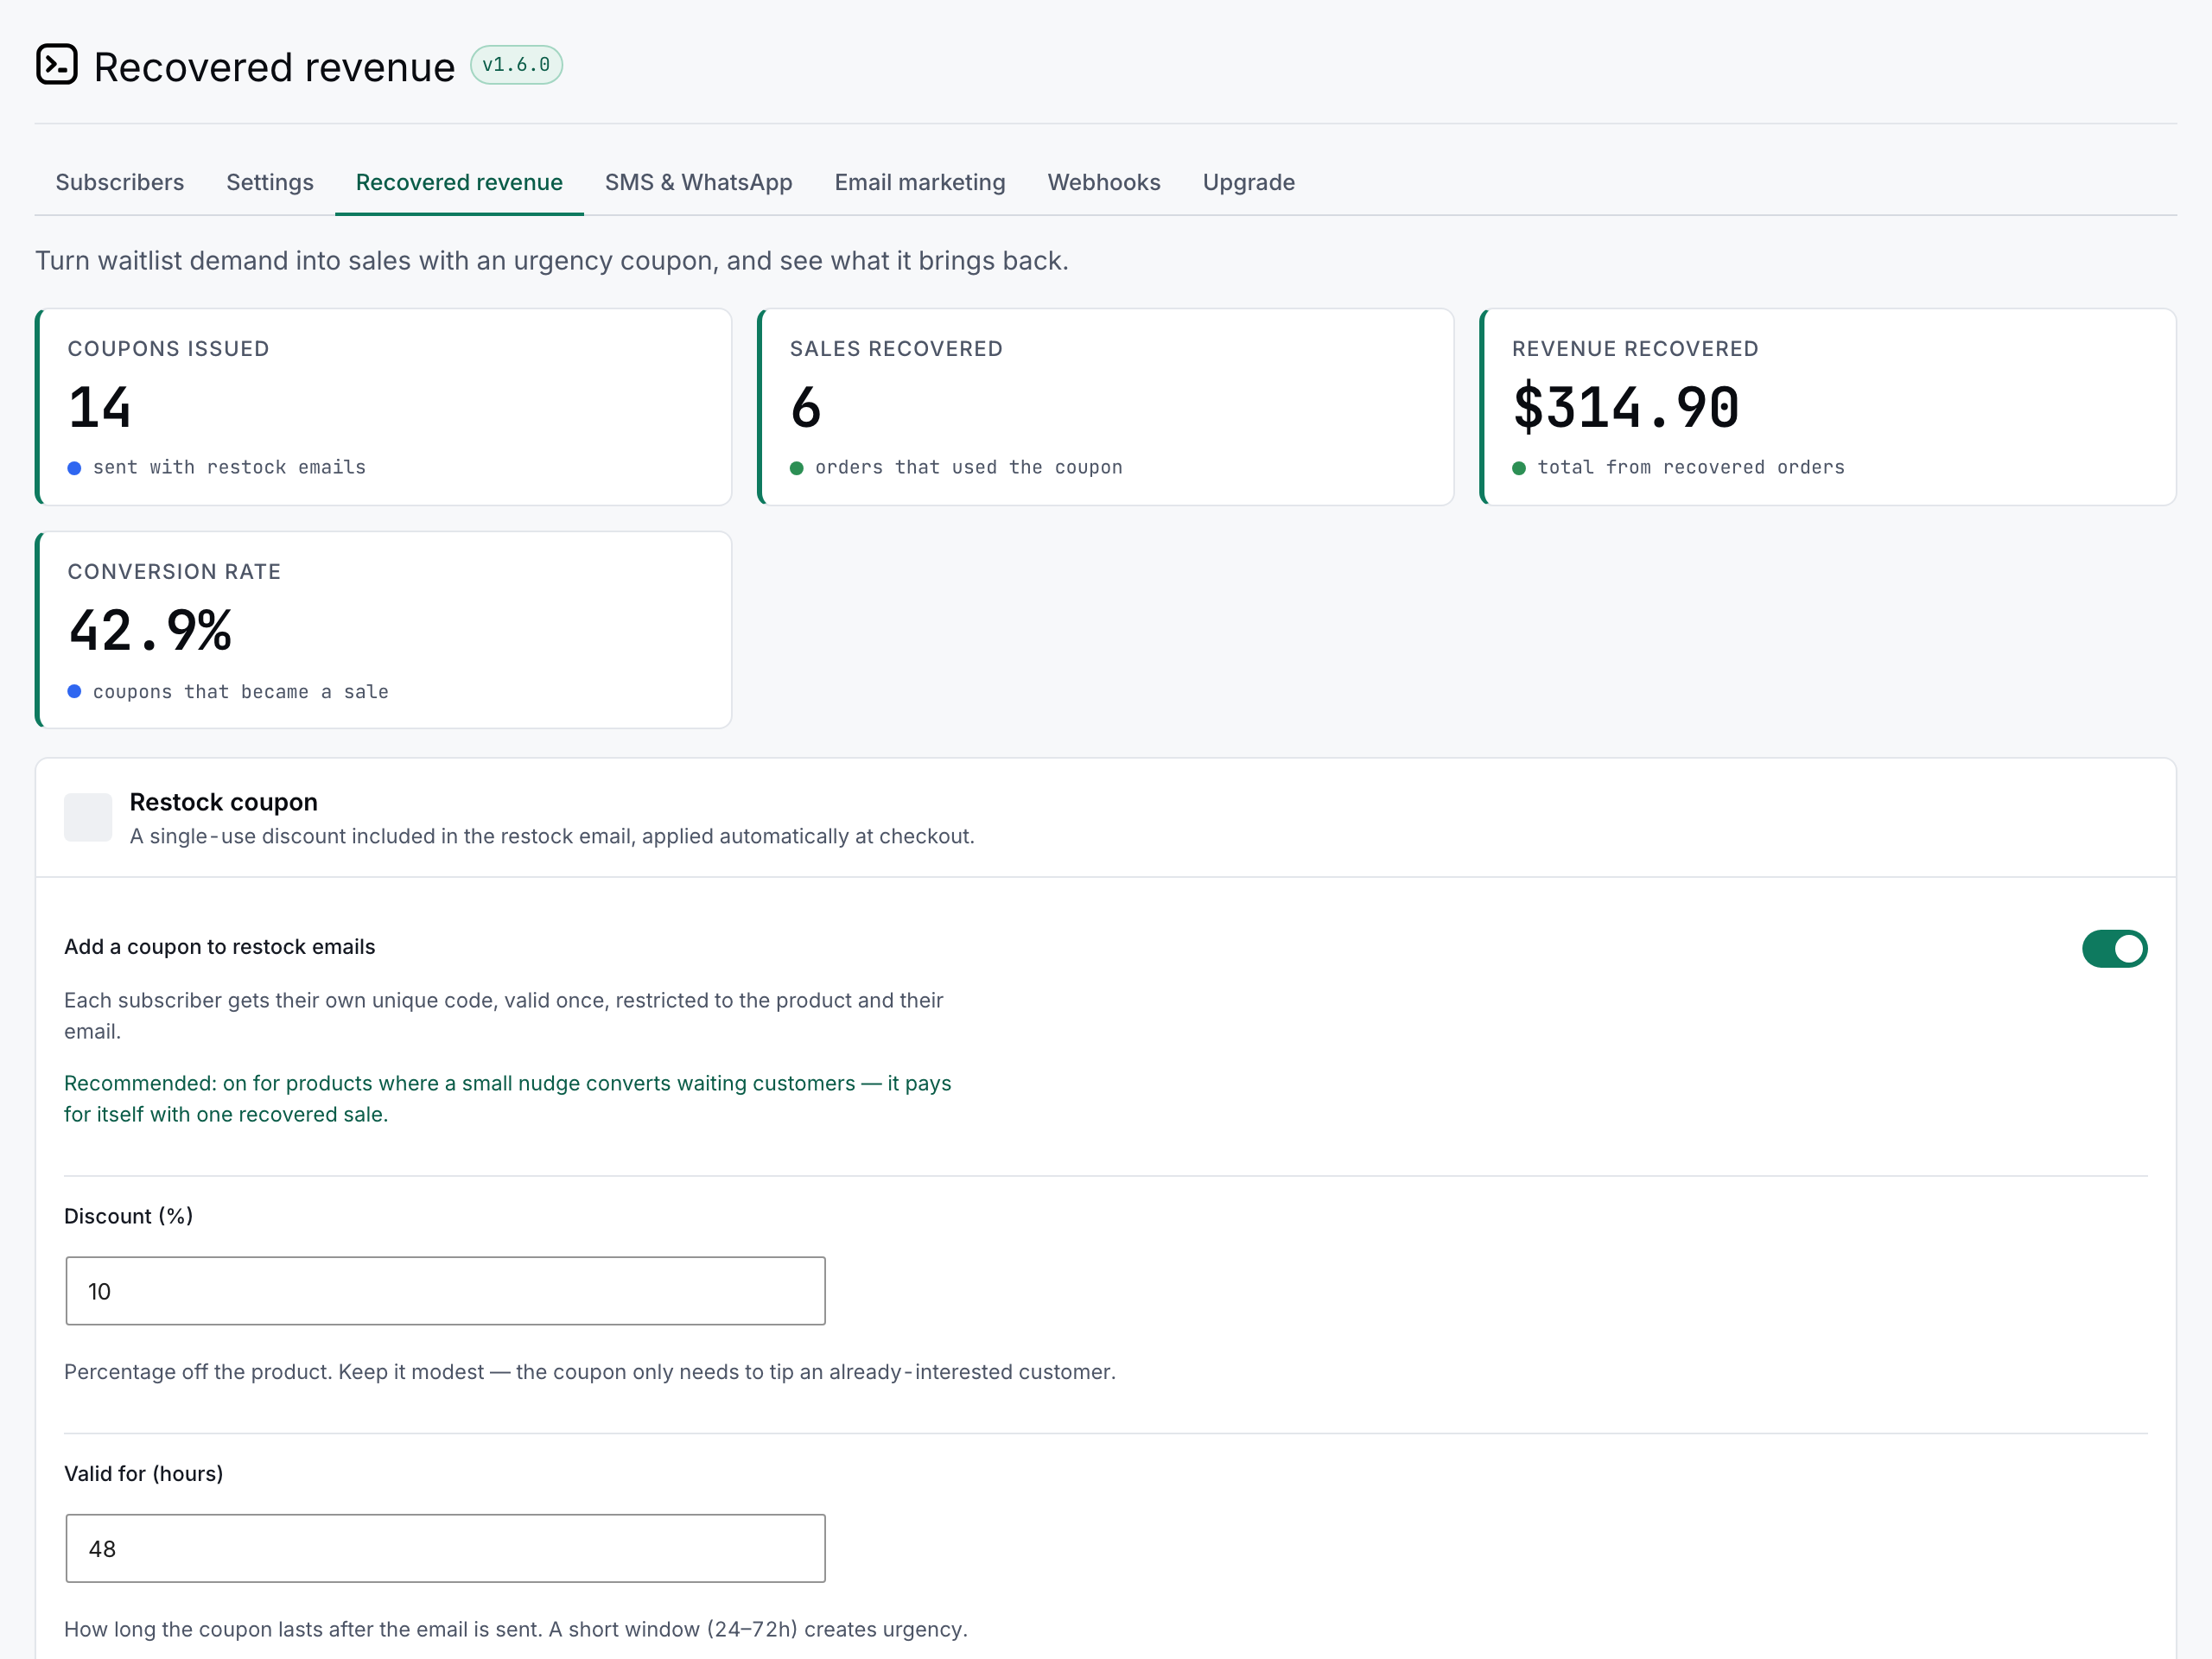Click the Sales recovered value 6
The height and width of the screenshot is (1659, 2212).
[x=806, y=408]
